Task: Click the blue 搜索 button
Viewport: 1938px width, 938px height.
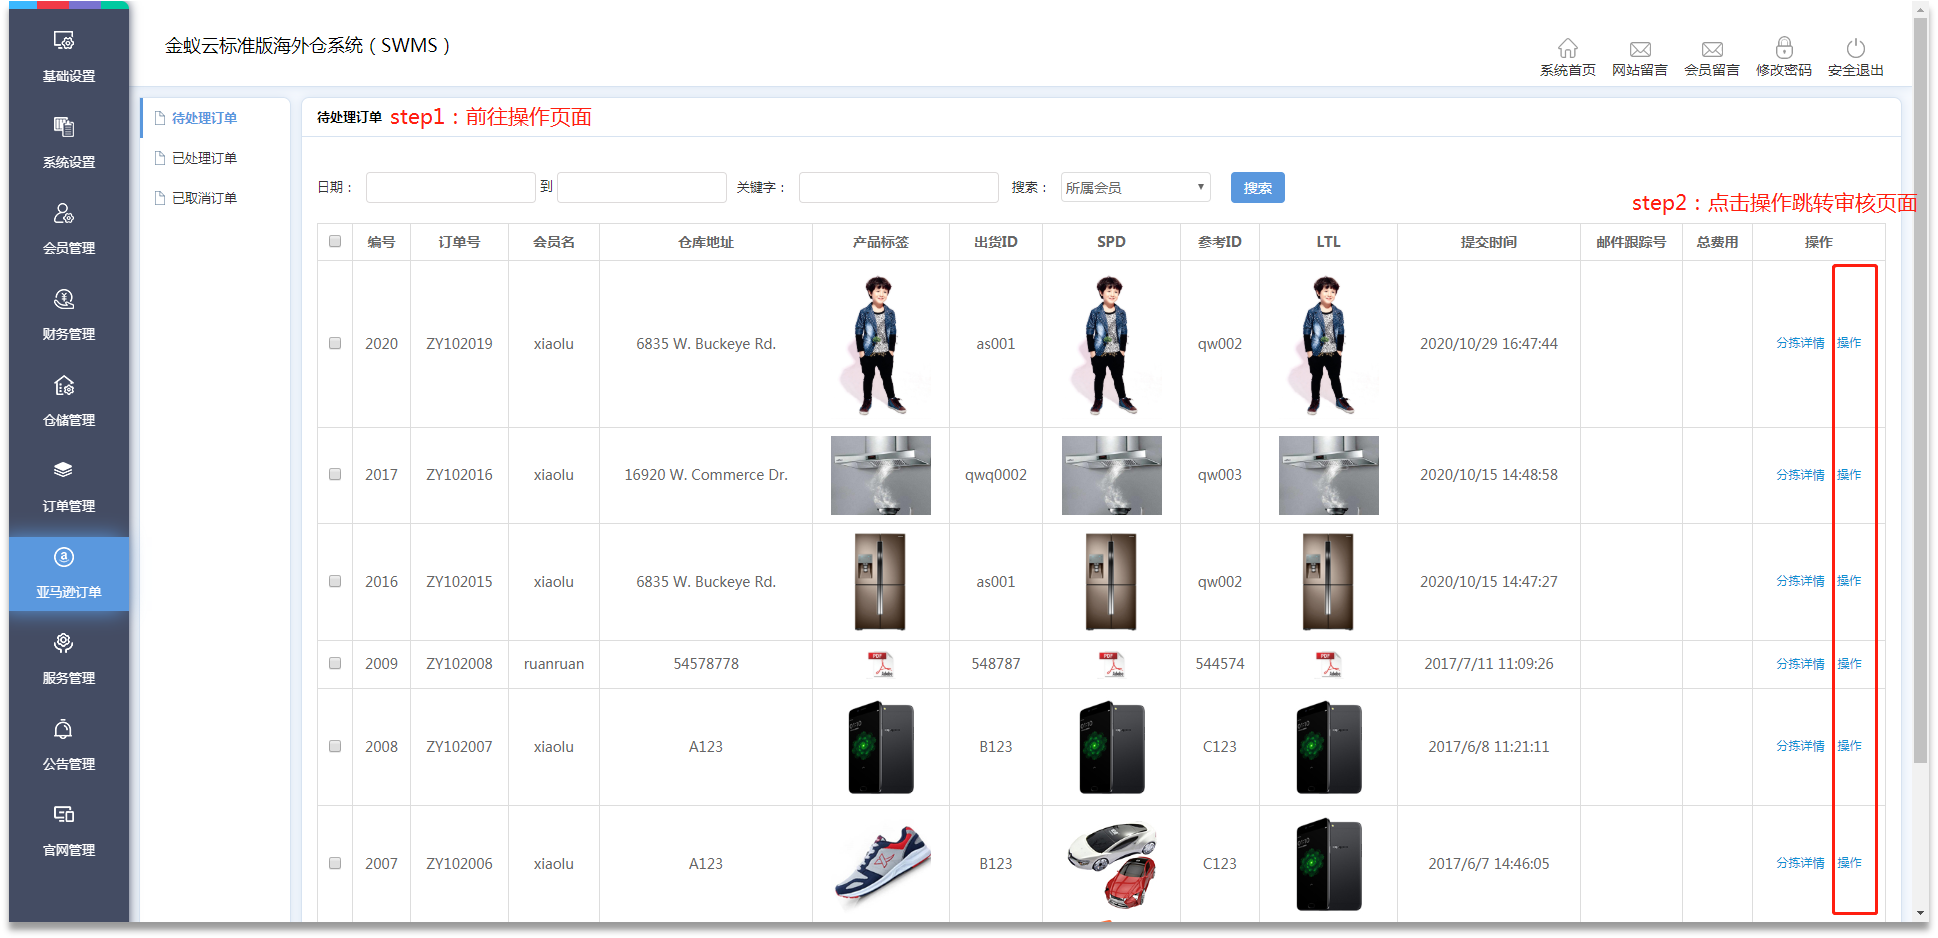Action: 1257,187
